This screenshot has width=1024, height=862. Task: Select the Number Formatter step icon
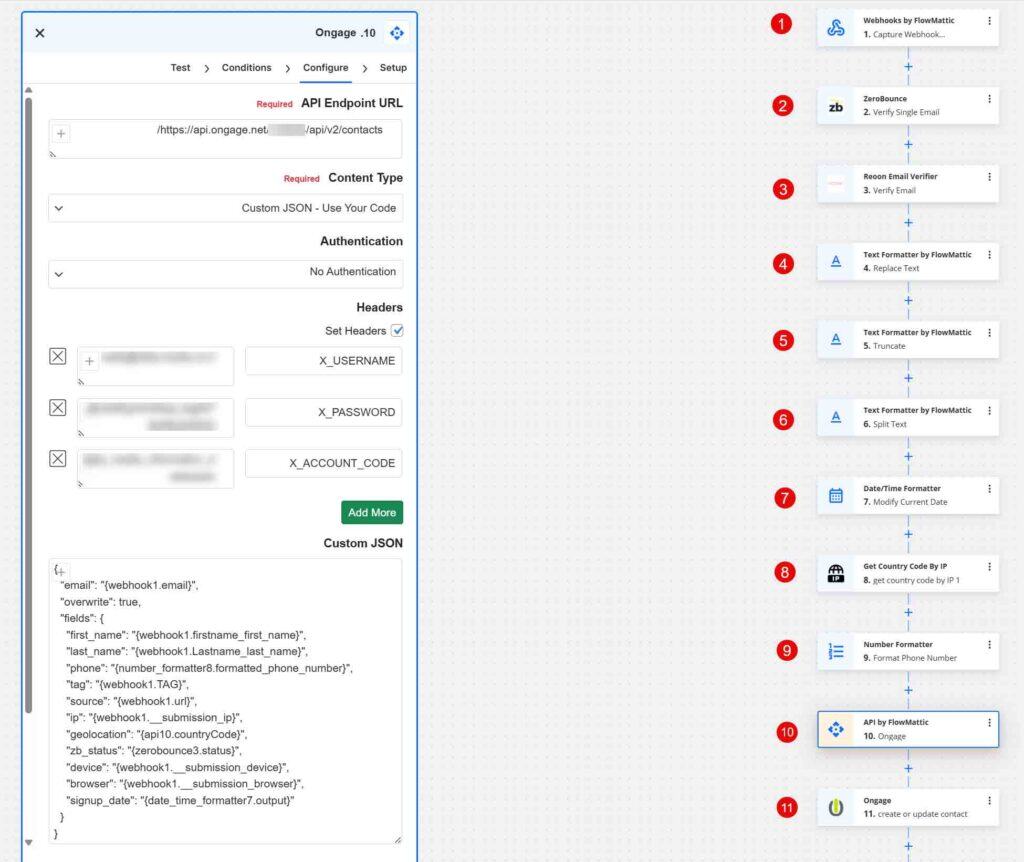pyautogui.click(x=836, y=652)
